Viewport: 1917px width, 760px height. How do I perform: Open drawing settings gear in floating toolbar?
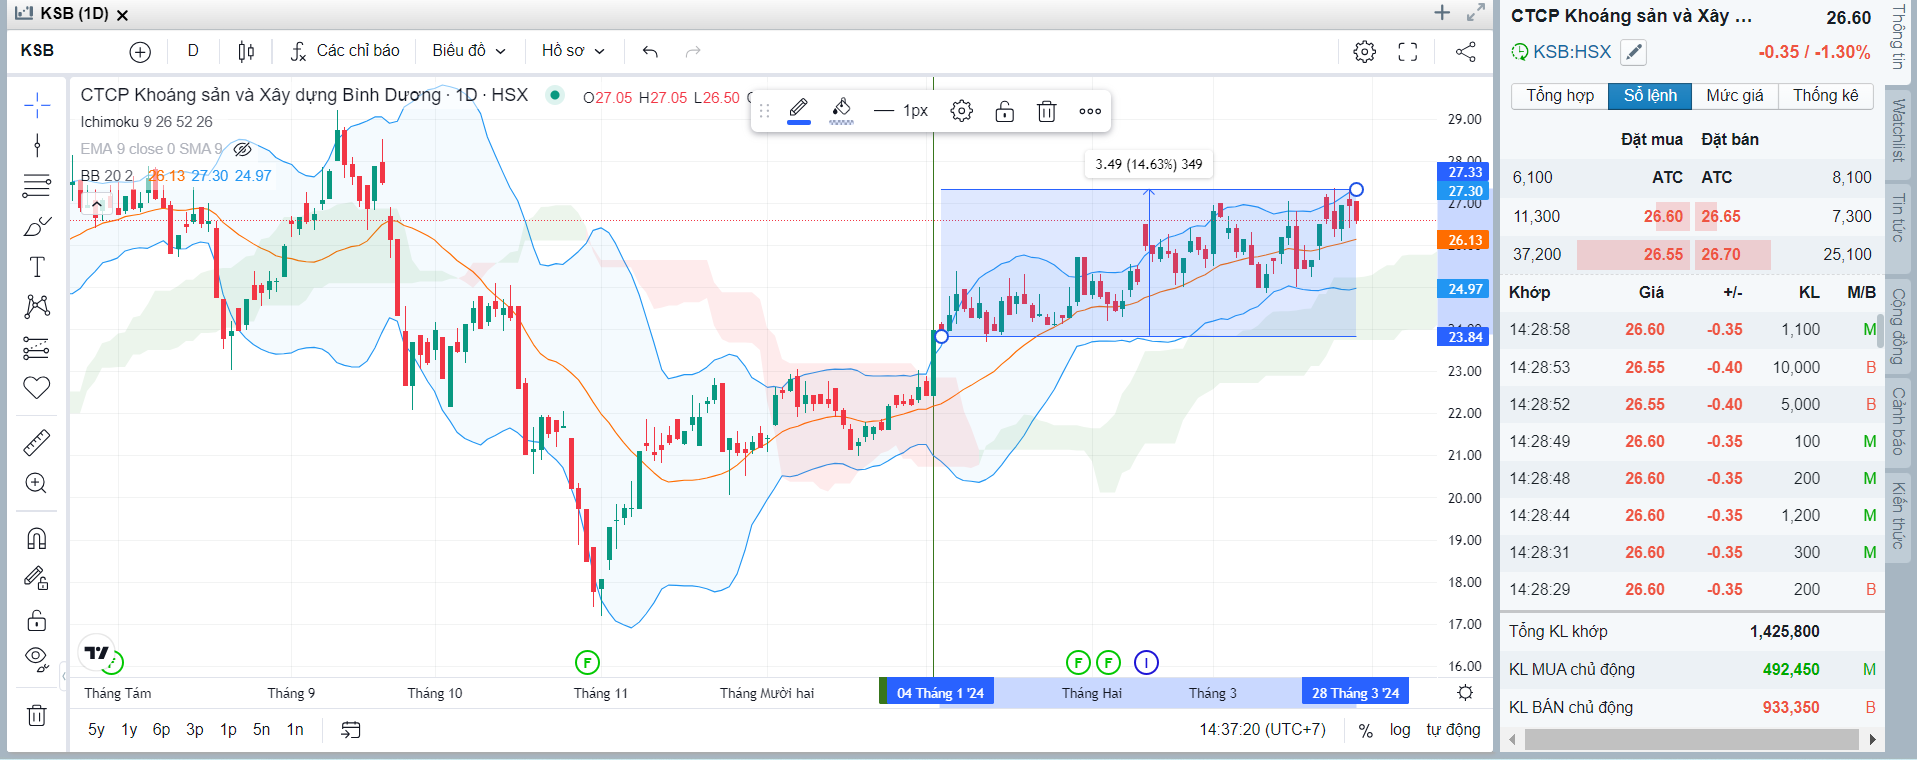click(x=962, y=111)
